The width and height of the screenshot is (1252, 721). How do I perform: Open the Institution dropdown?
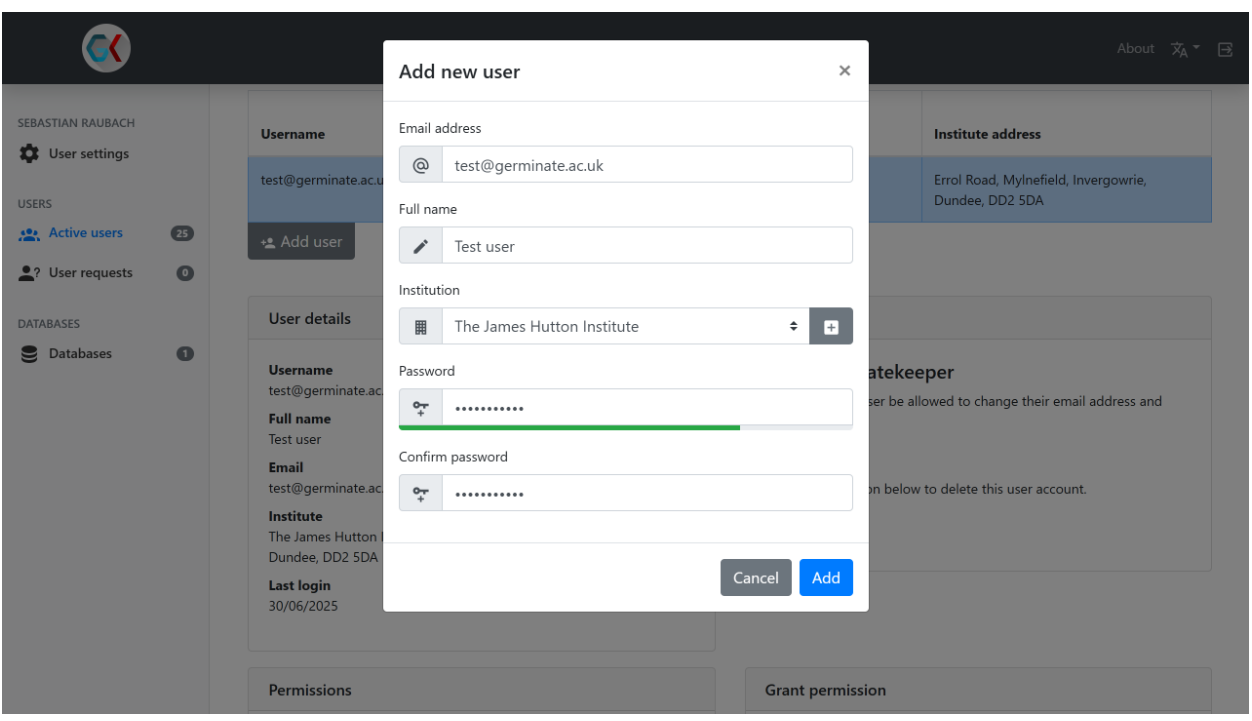coord(625,326)
